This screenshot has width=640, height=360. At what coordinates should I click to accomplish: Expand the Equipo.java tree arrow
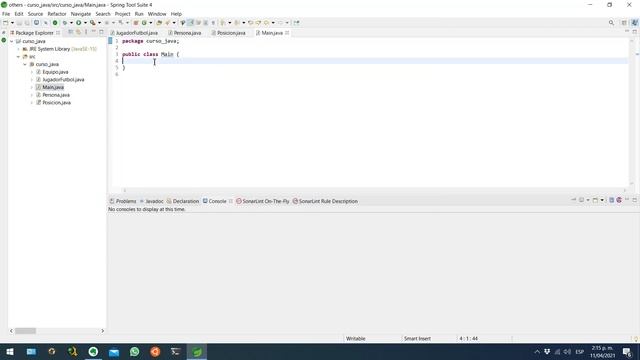coord(32,72)
